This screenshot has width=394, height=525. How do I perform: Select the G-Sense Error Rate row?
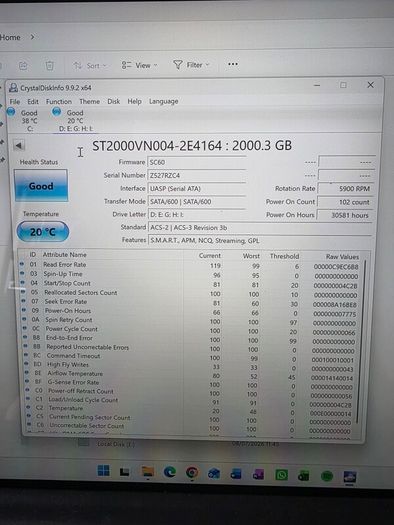190,383
